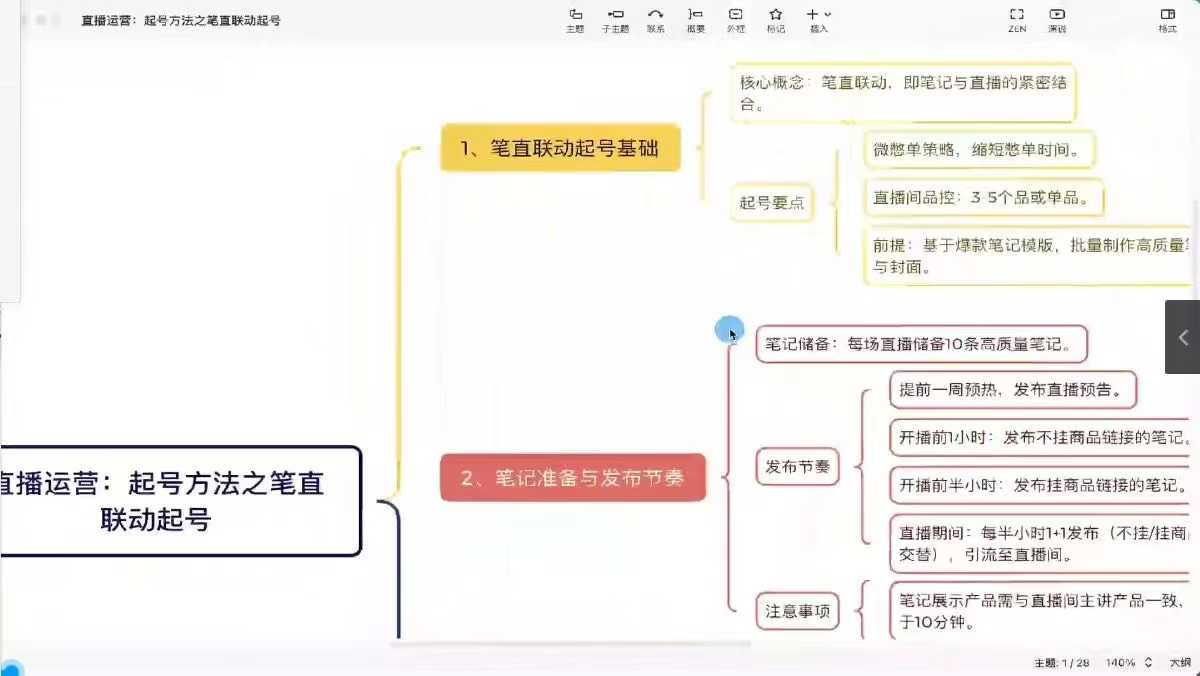Select topic 2、笔记准备与发布节奏
This screenshot has height=676, width=1200.
(572, 478)
